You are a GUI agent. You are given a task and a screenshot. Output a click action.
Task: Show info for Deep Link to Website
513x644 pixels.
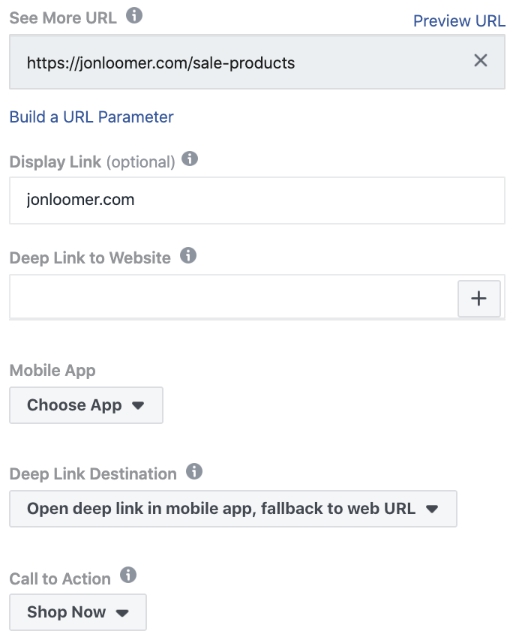(188, 255)
